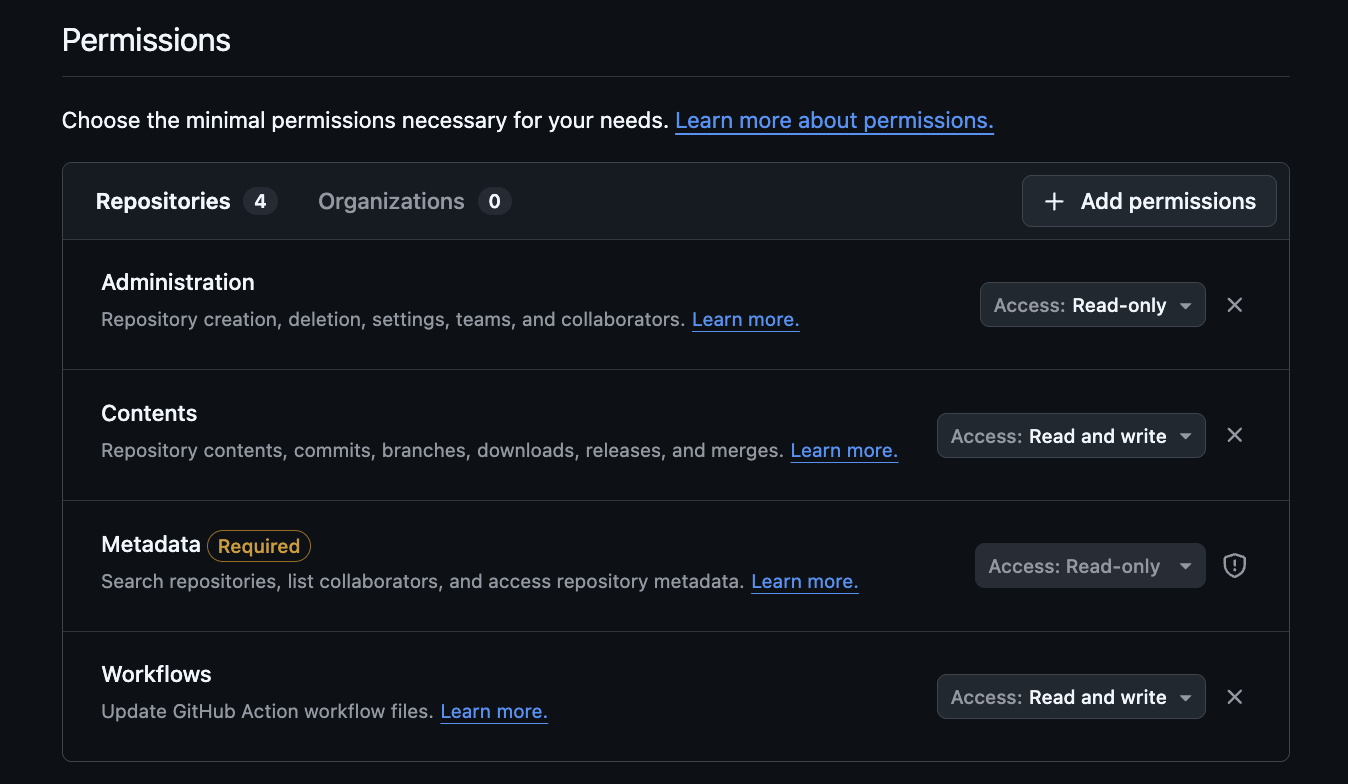Remove the Workflows permission with its X icon
The image size is (1348, 784).
pyautogui.click(x=1234, y=697)
